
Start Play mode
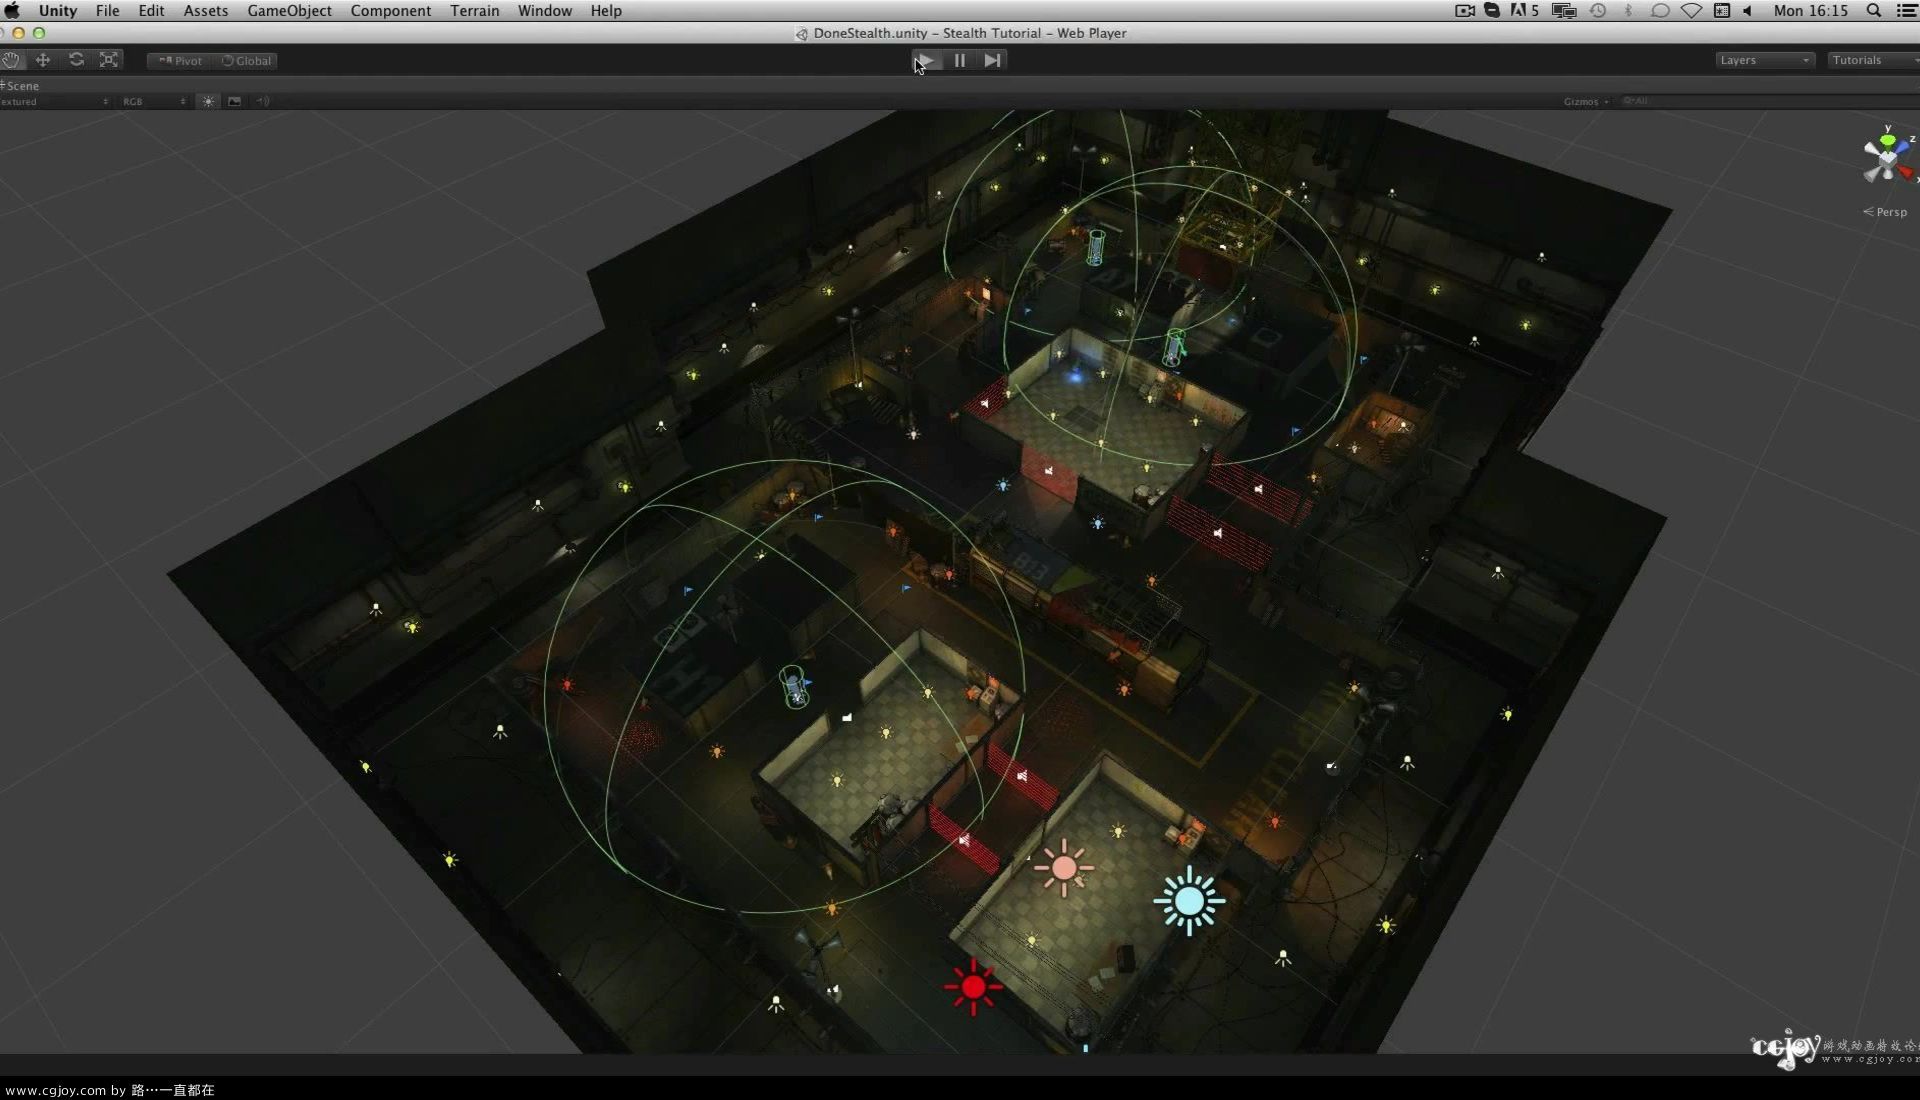point(925,60)
